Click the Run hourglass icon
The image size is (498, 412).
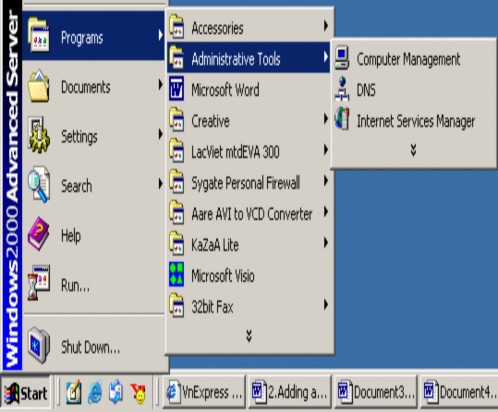(x=38, y=283)
